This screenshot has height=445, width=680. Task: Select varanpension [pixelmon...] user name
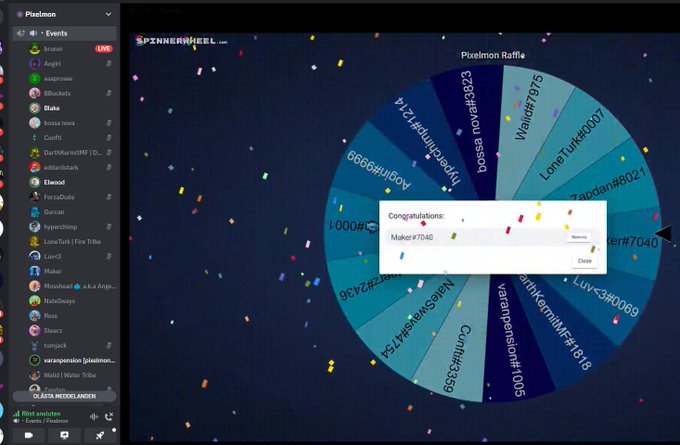click(79, 360)
